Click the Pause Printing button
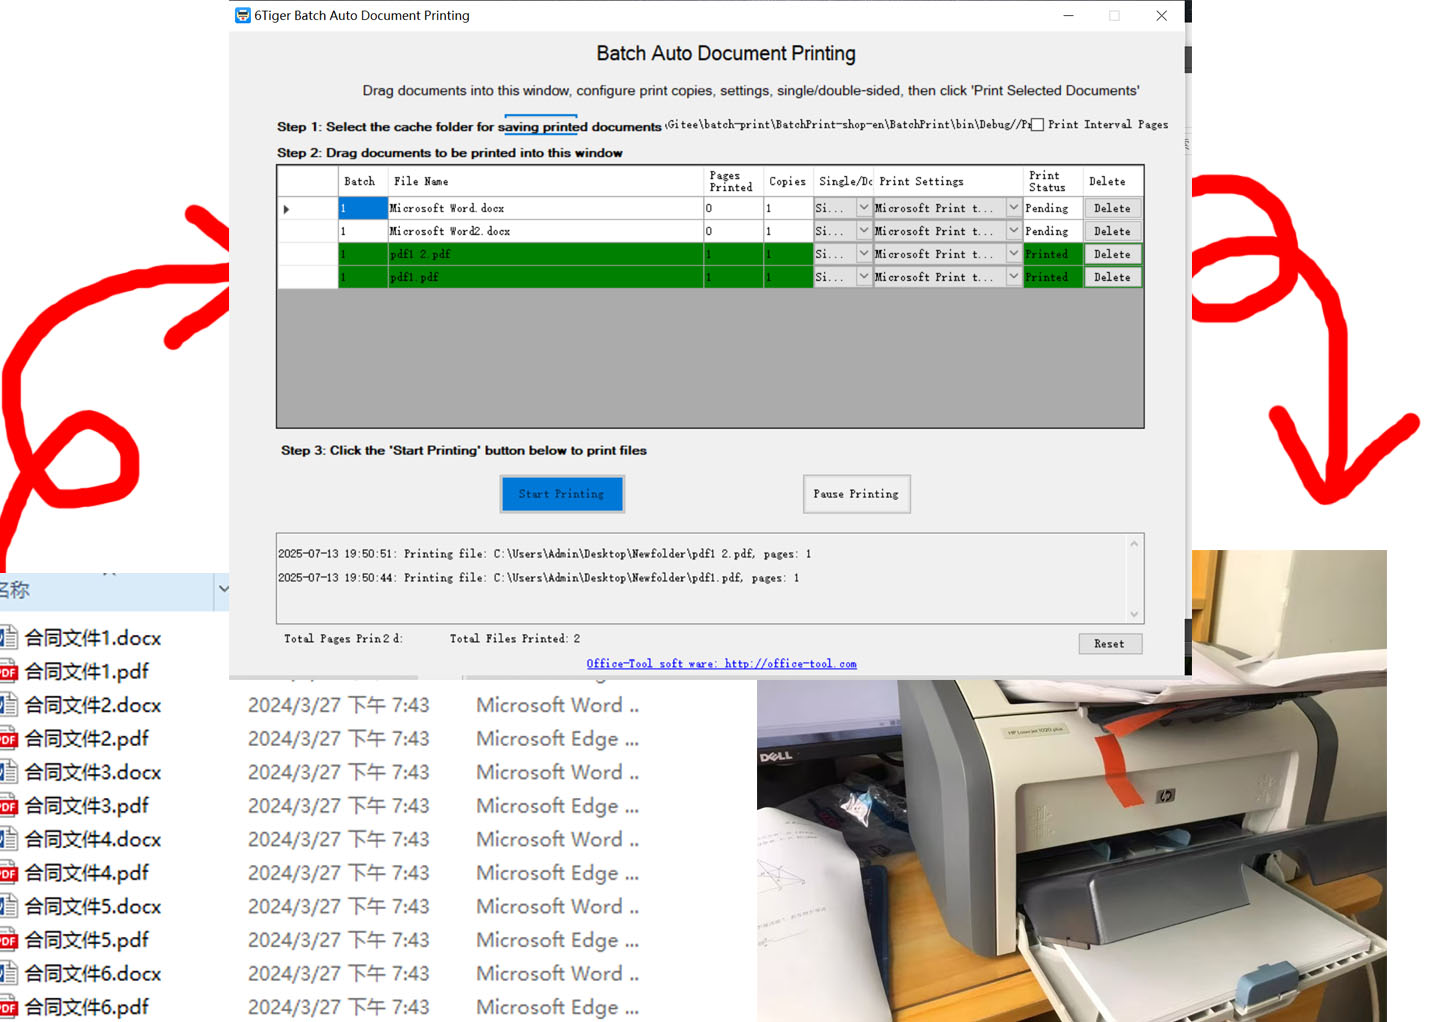The width and height of the screenshot is (1447, 1022). click(856, 494)
